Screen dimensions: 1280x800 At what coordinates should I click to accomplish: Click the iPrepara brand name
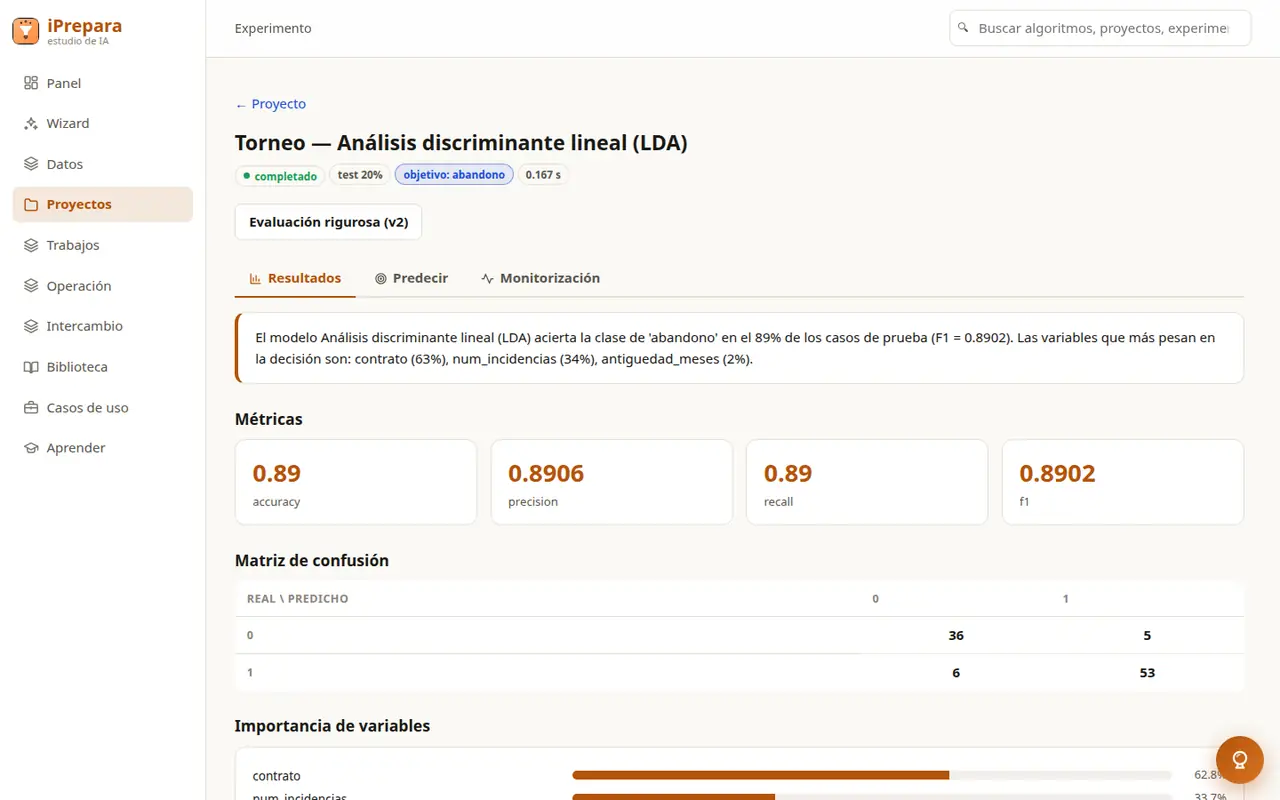pos(85,25)
